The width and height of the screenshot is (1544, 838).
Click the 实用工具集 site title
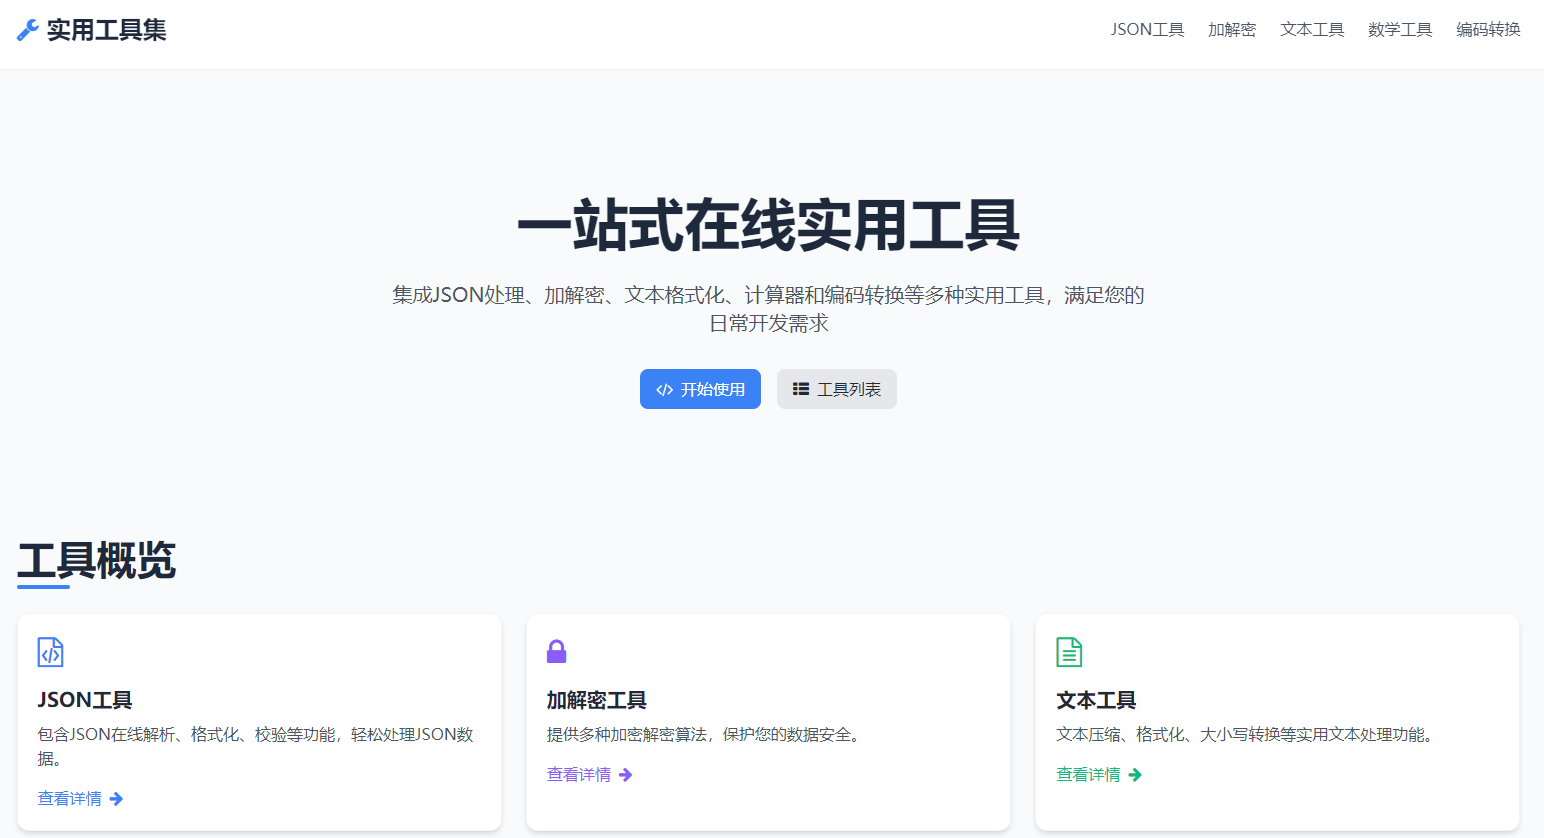pyautogui.click(x=106, y=30)
